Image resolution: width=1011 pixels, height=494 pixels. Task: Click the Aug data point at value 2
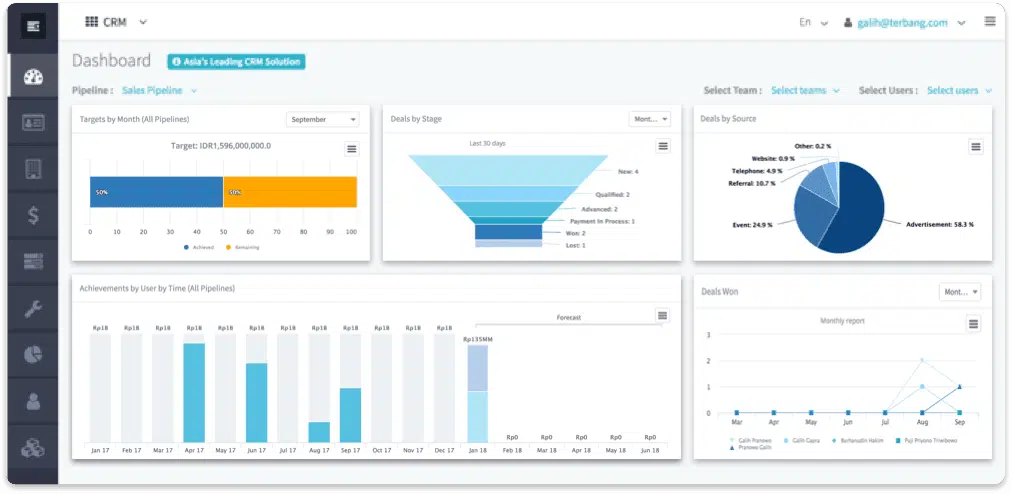(922, 360)
